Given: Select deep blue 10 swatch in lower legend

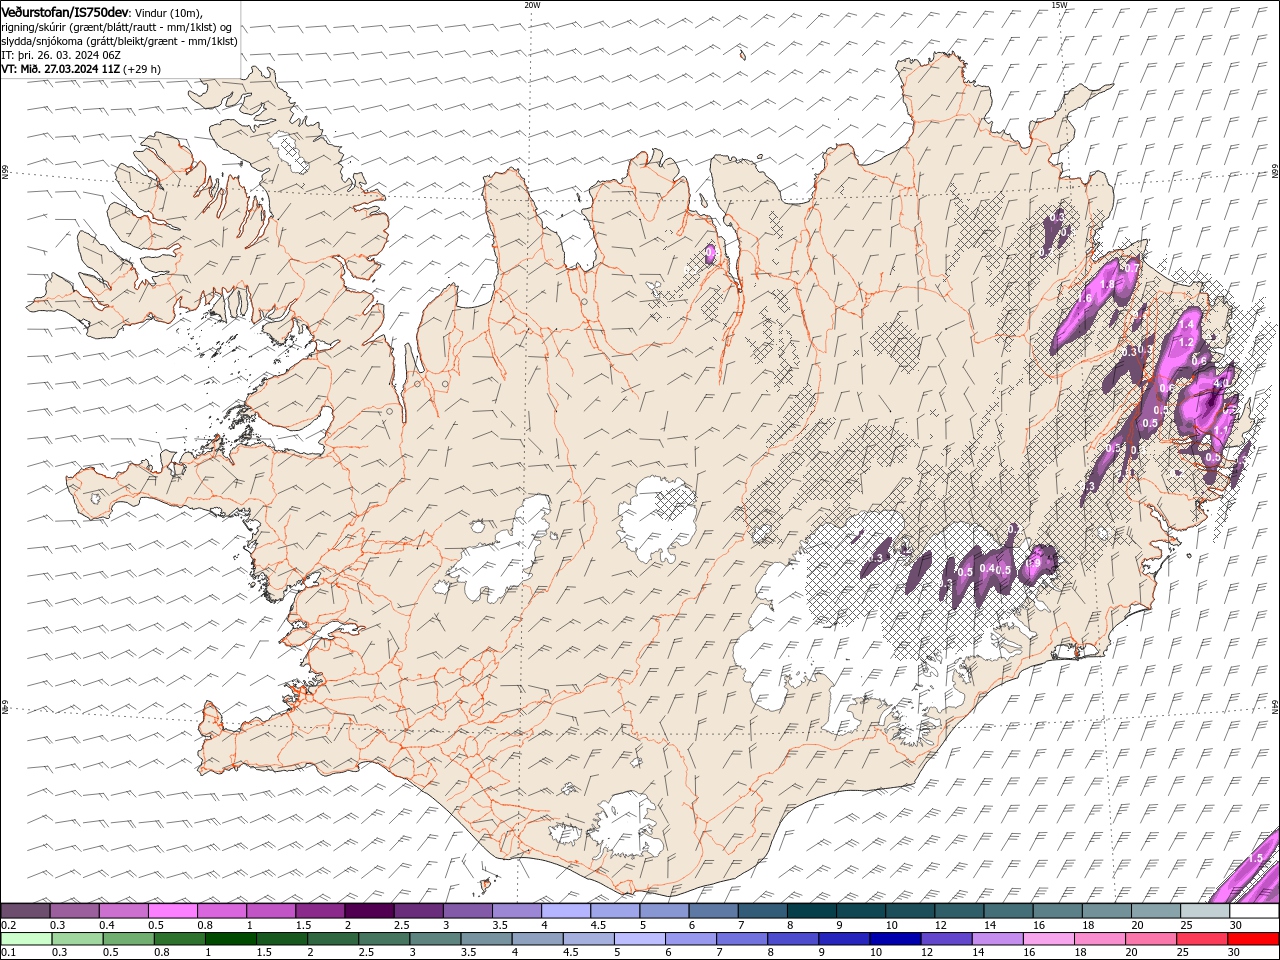Looking at the screenshot, I should (894, 939).
